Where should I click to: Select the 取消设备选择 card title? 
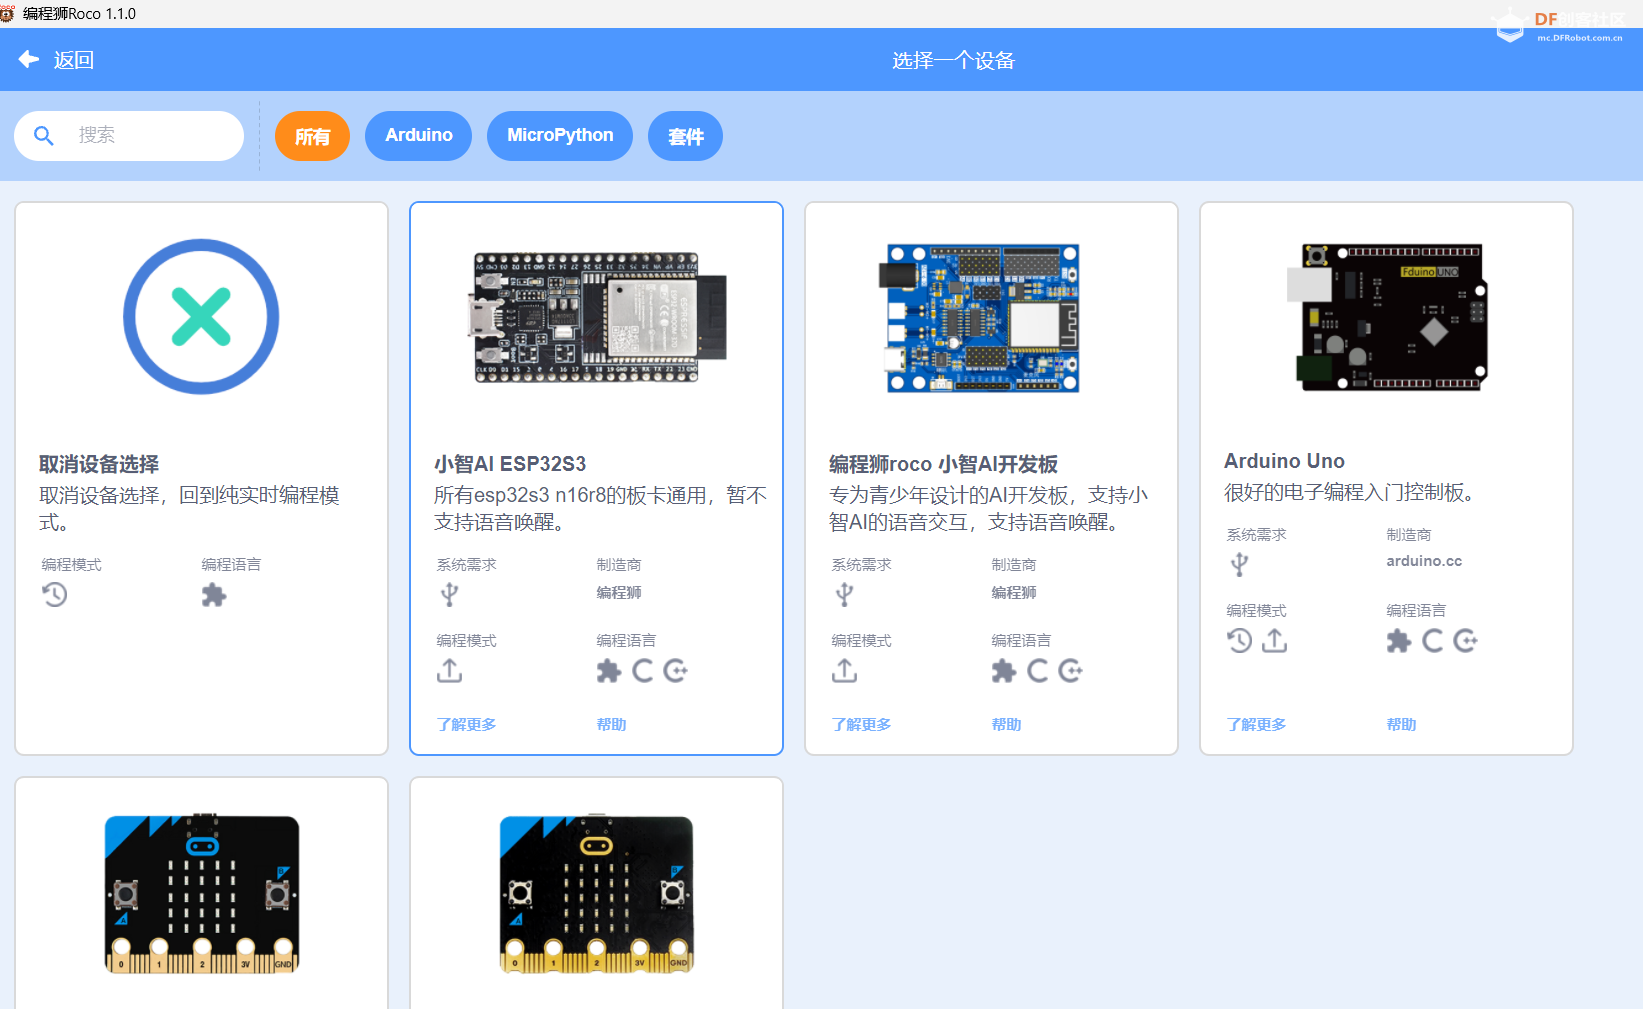(99, 464)
